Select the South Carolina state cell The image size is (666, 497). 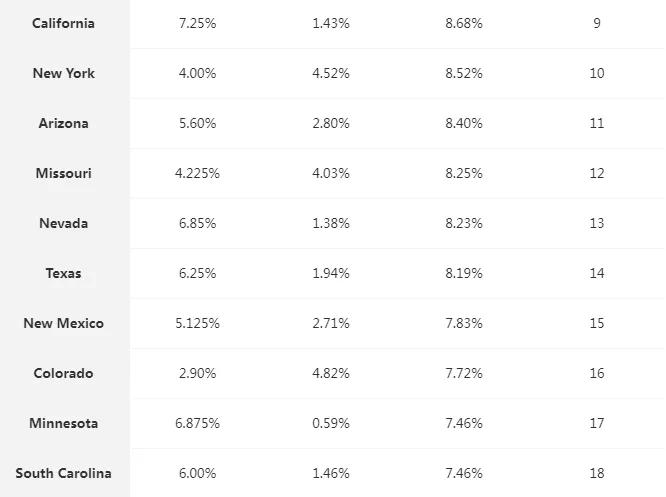[63, 473]
